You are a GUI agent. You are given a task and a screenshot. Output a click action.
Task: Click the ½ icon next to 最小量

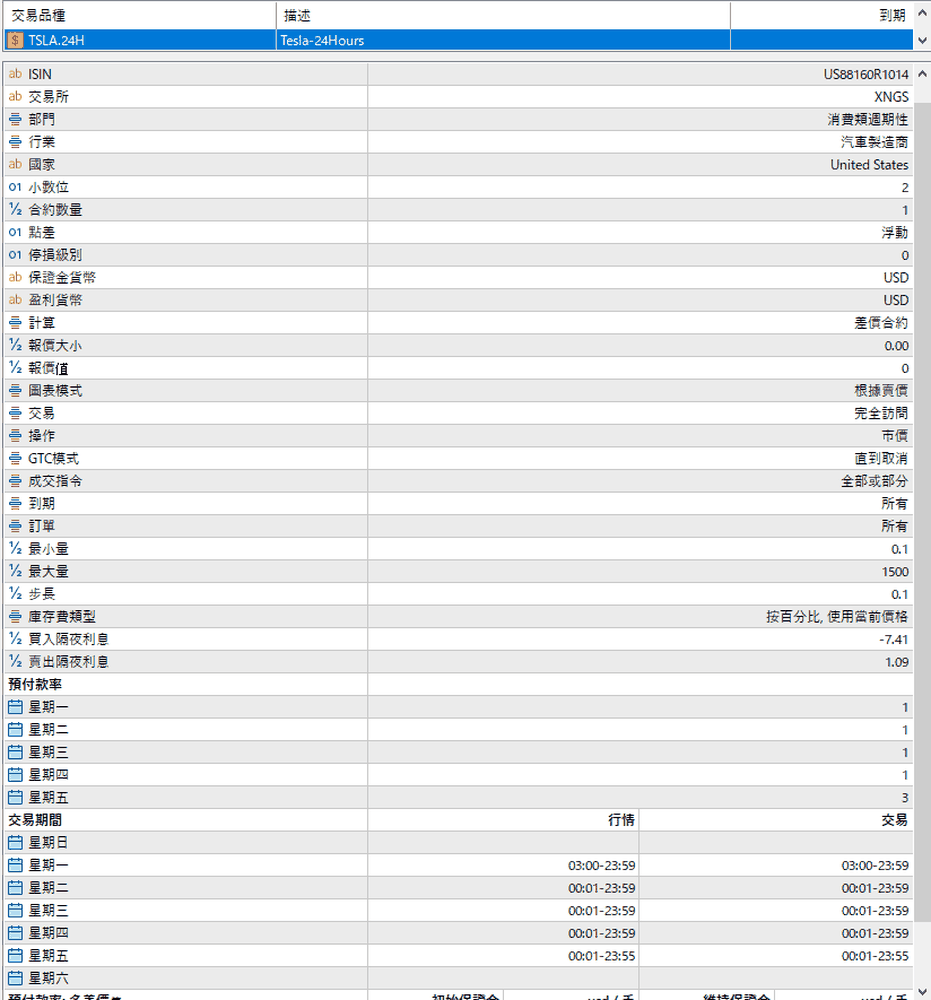pos(15,548)
